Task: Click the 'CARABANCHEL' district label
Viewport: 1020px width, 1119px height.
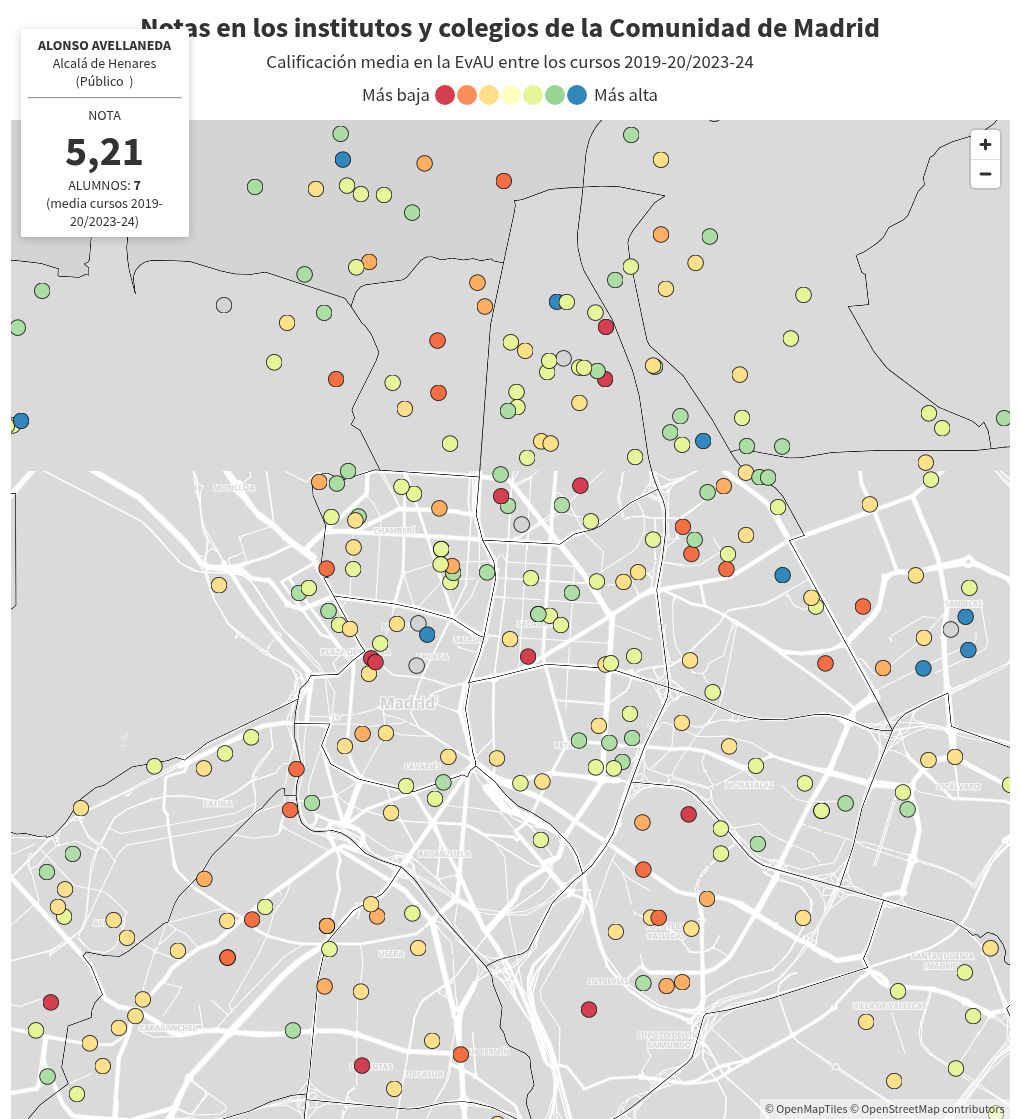Action: coord(168,1028)
